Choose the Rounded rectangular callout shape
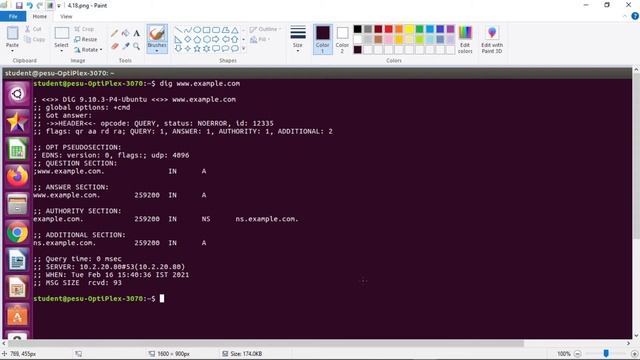Image resolution: width=640 pixels, height=360 pixels. click(x=216, y=49)
